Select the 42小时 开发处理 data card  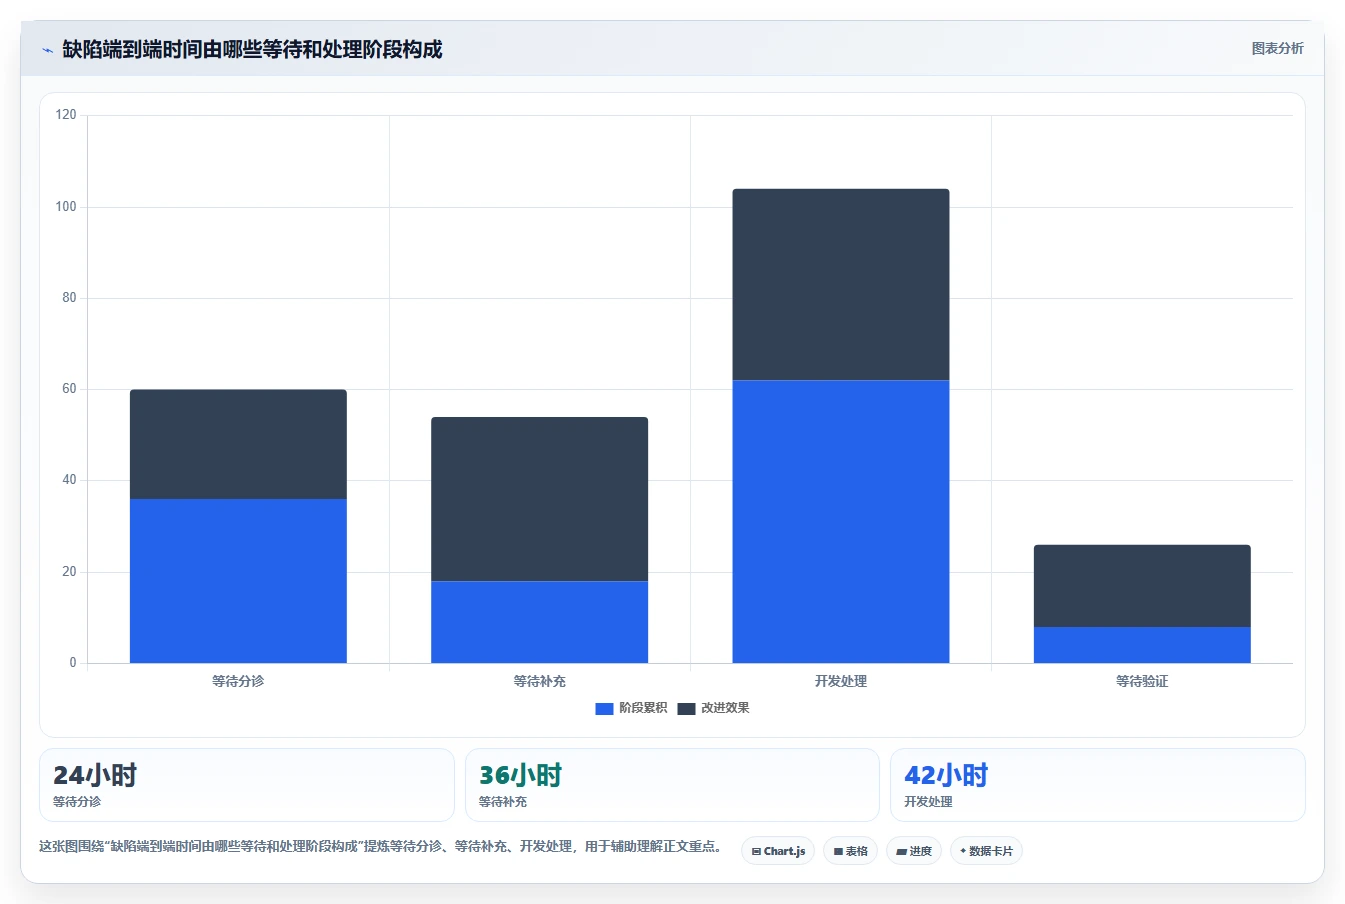tap(1098, 785)
